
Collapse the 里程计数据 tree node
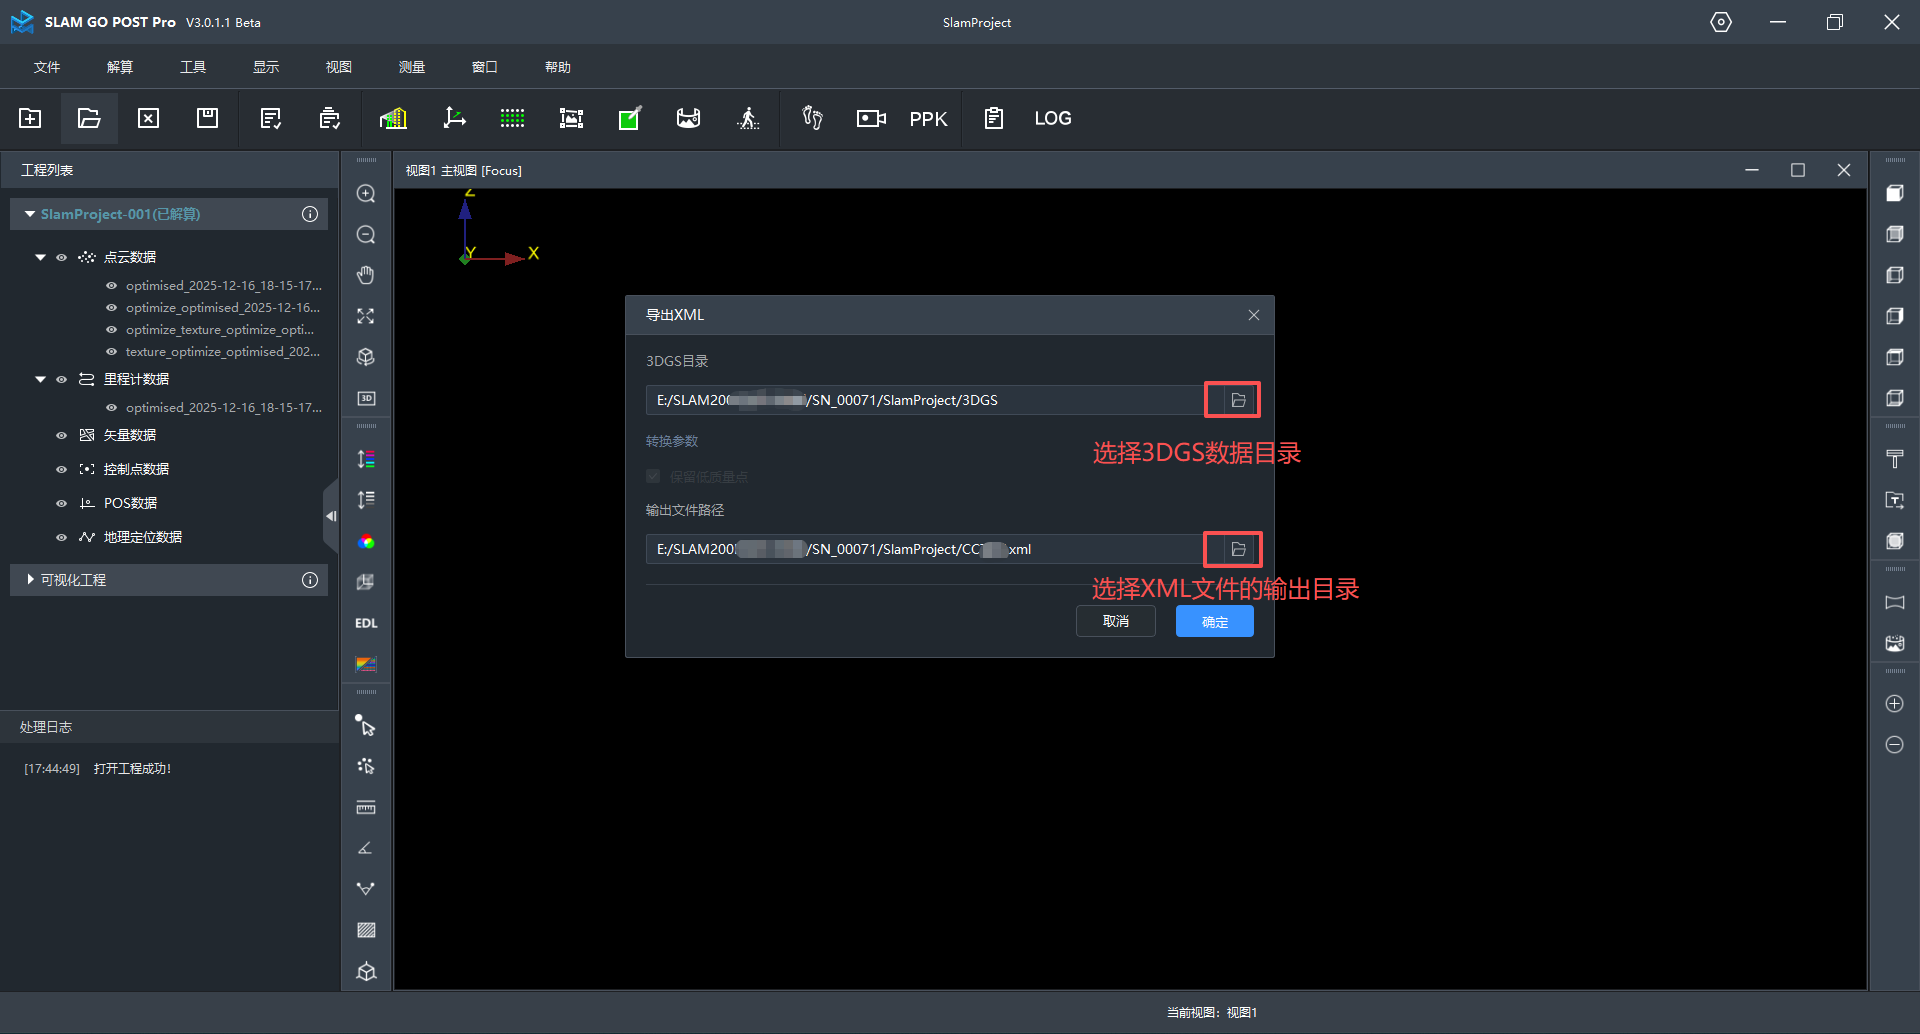(x=40, y=380)
